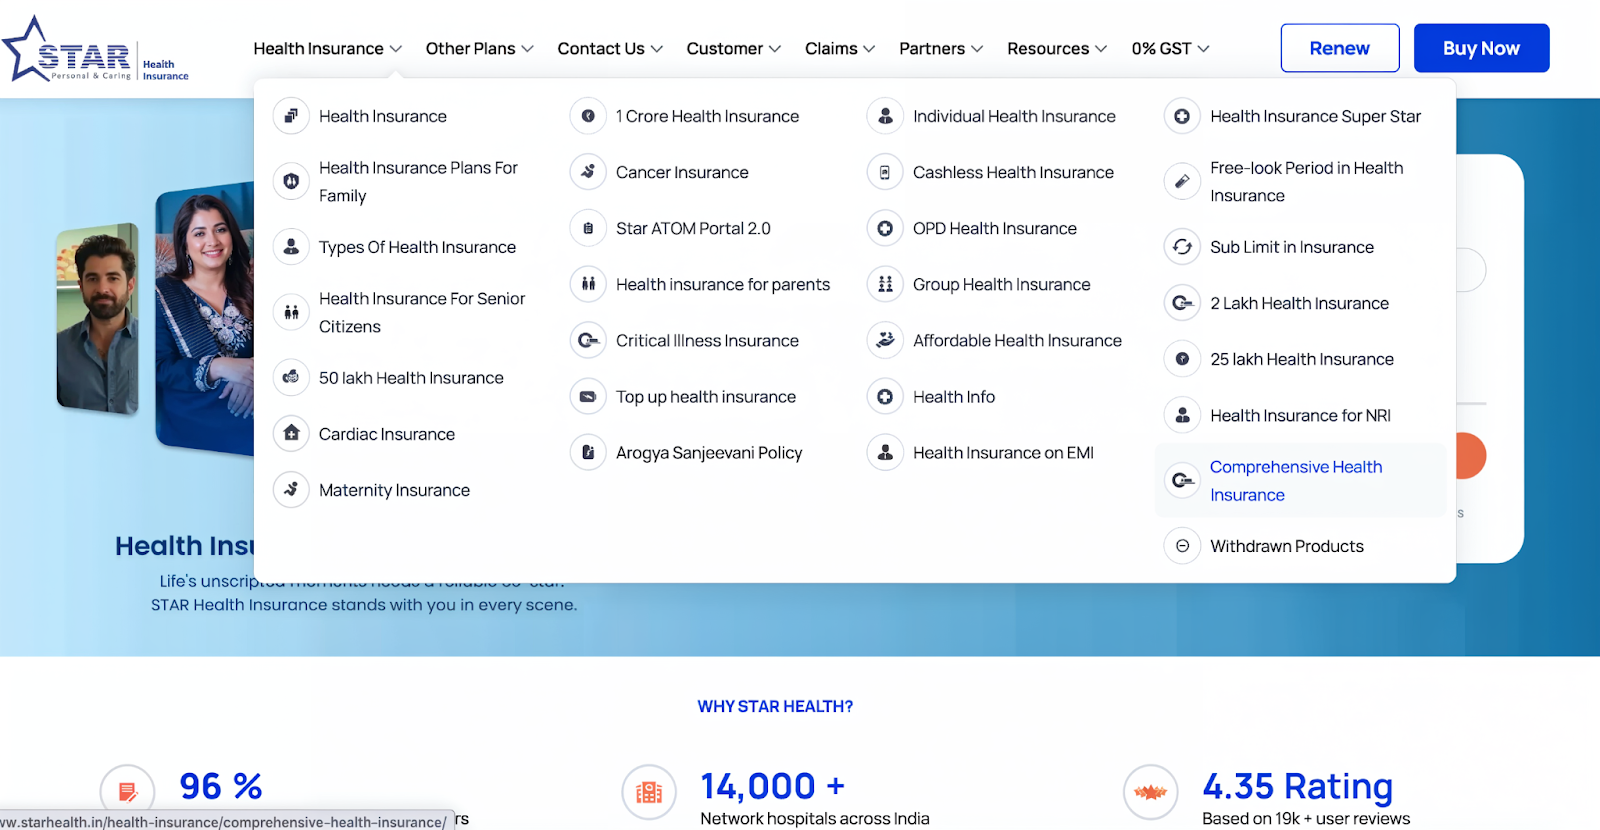Click the icon beside Maternity Insurance
The width and height of the screenshot is (1600, 830).
click(x=291, y=490)
